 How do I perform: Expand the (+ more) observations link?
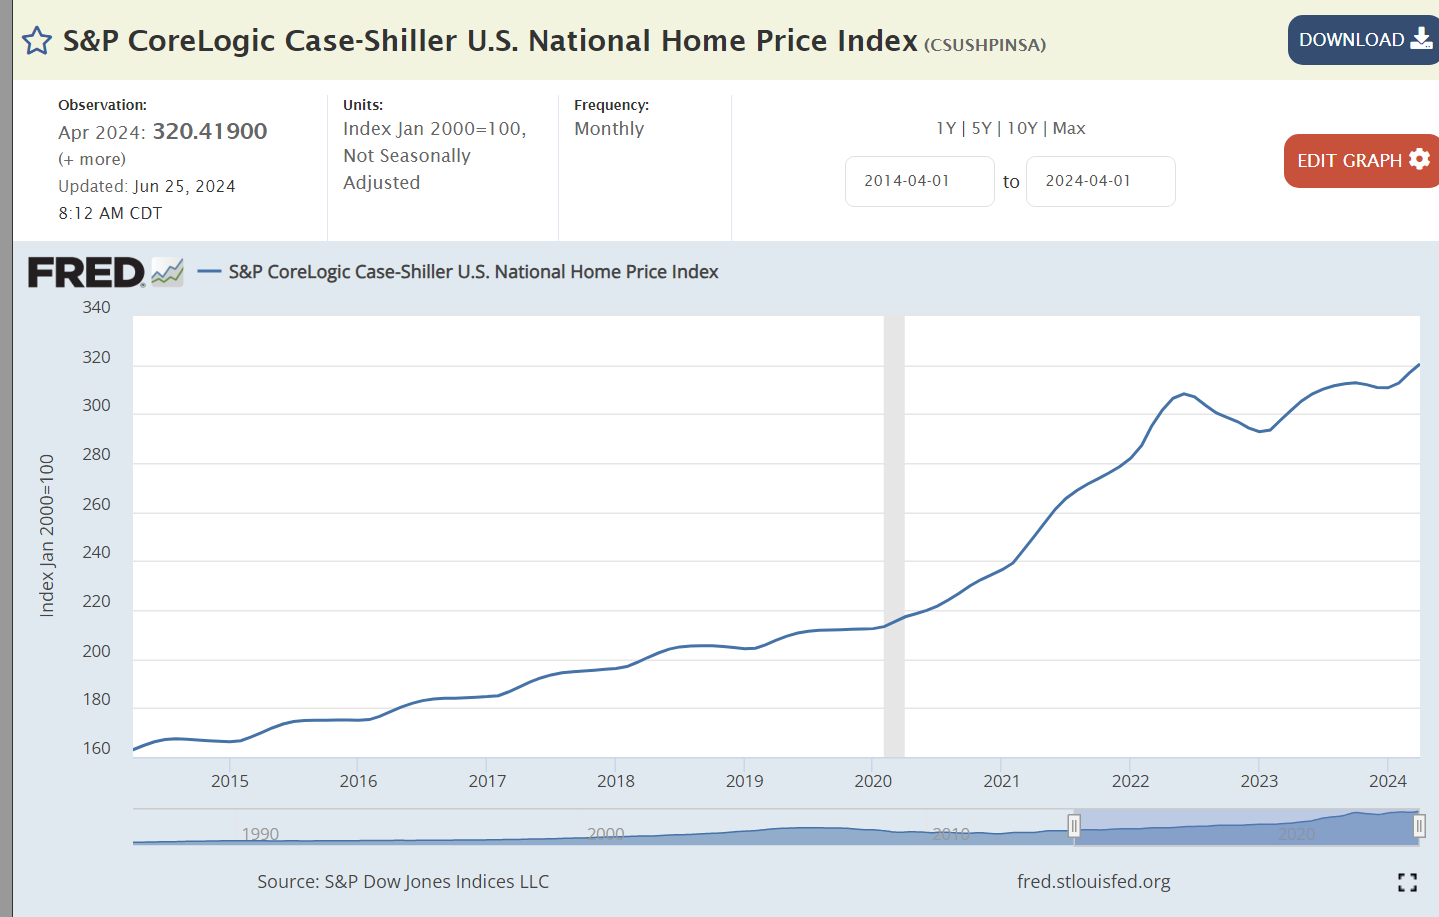point(92,159)
